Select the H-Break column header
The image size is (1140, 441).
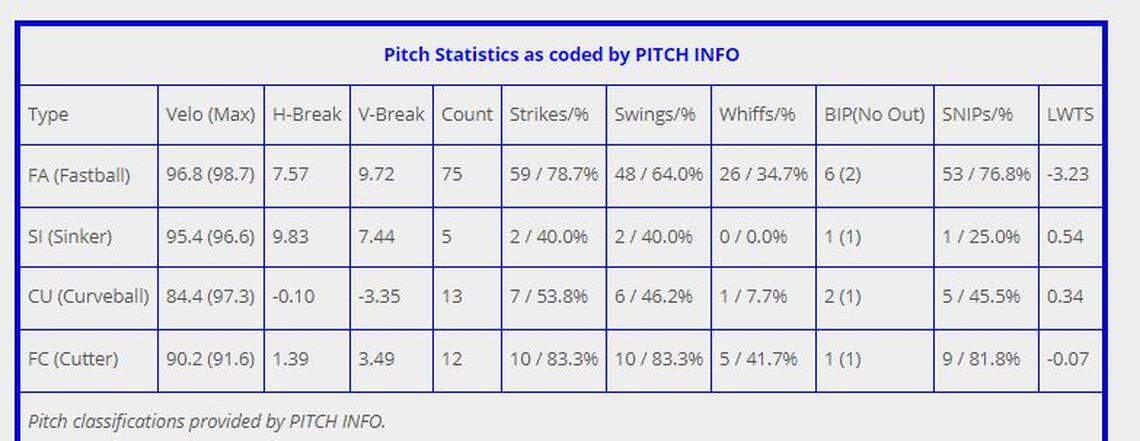coord(307,114)
